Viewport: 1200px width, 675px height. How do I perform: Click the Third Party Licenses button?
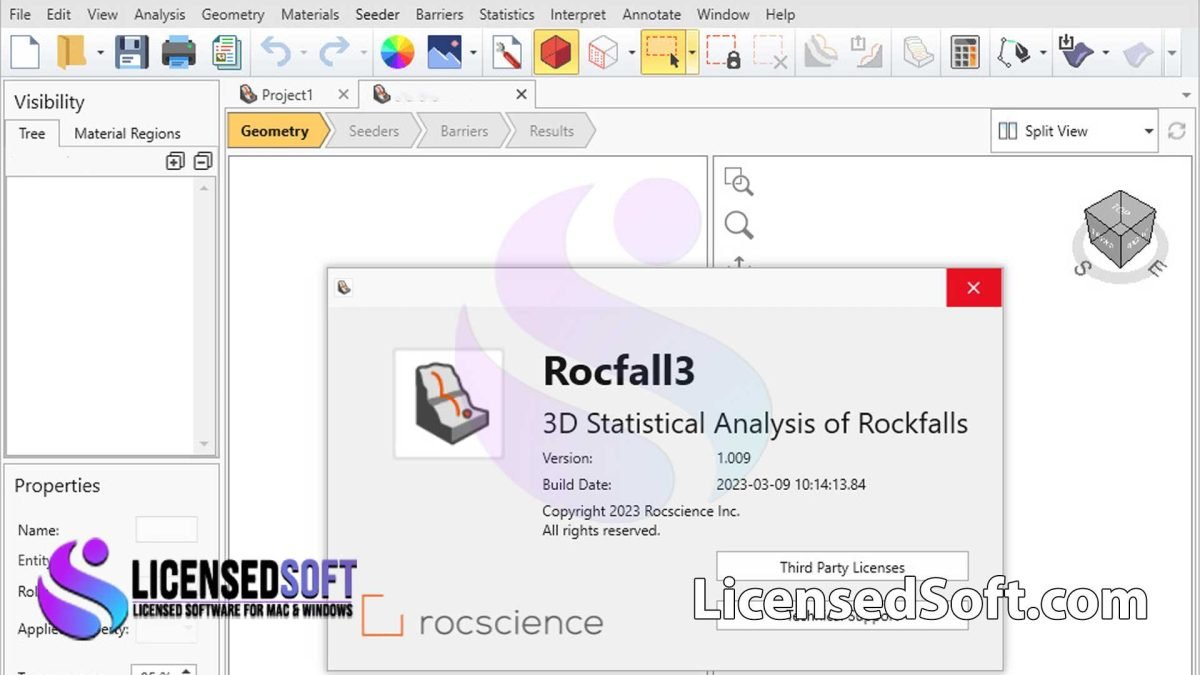(x=842, y=567)
